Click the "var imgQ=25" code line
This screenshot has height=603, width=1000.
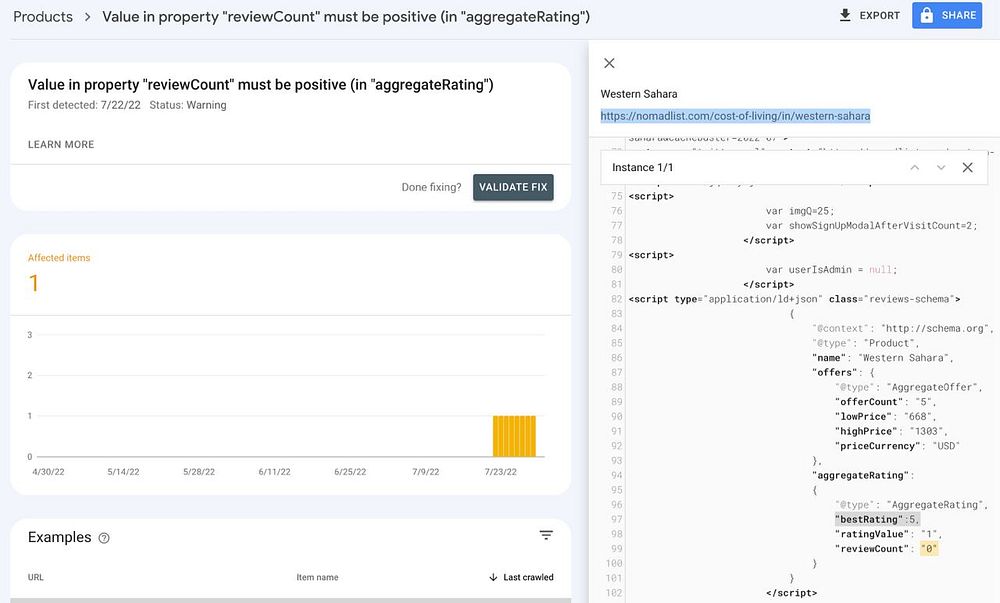[x=800, y=211]
